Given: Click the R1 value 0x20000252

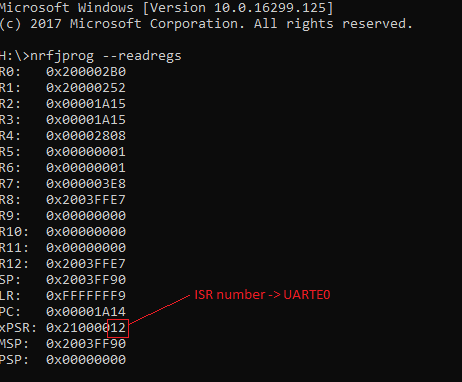Looking at the screenshot, I should [86, 88].
